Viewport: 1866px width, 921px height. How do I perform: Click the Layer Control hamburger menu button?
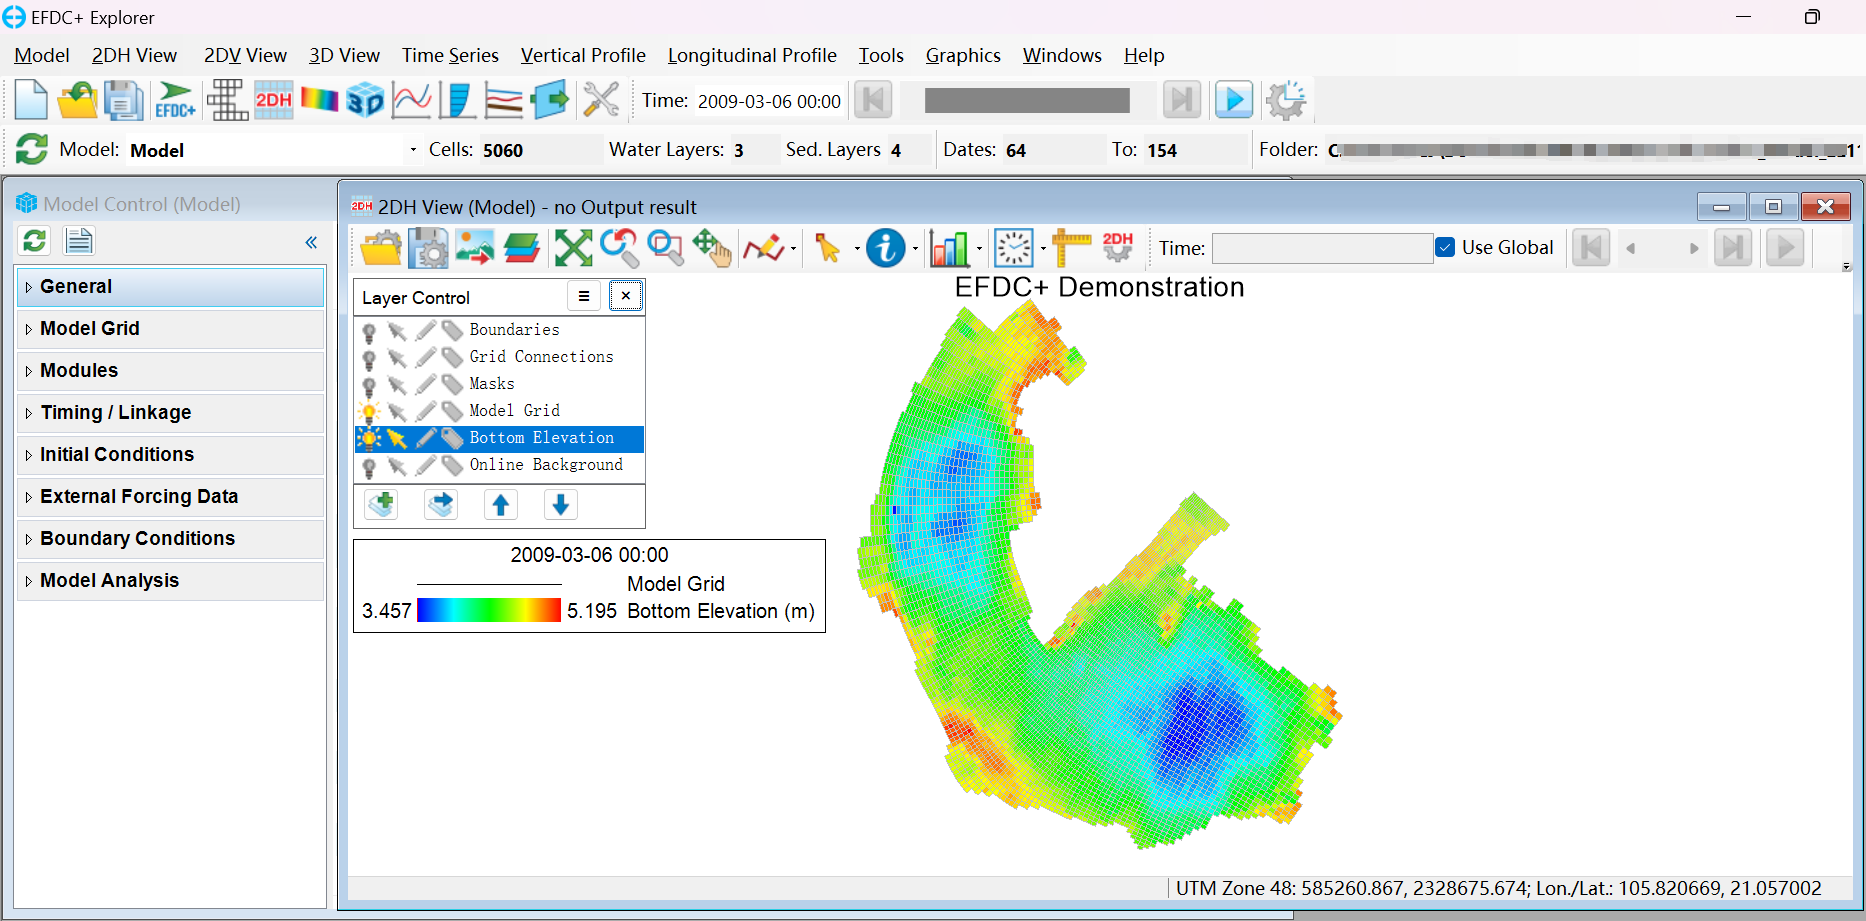pos(584,296)
